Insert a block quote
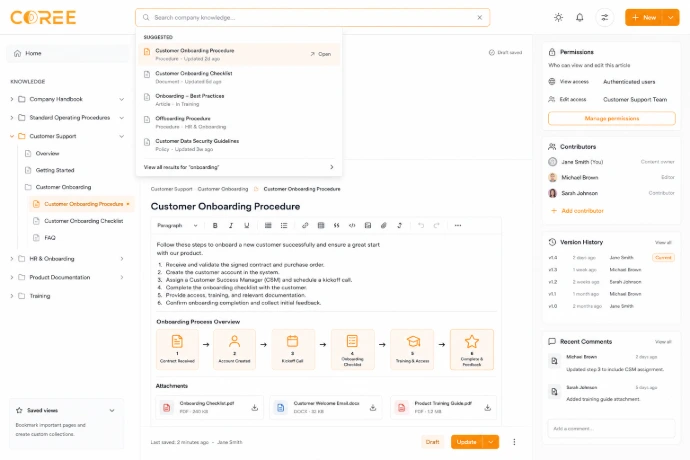690x460 pixels. [x=336, y=225]
